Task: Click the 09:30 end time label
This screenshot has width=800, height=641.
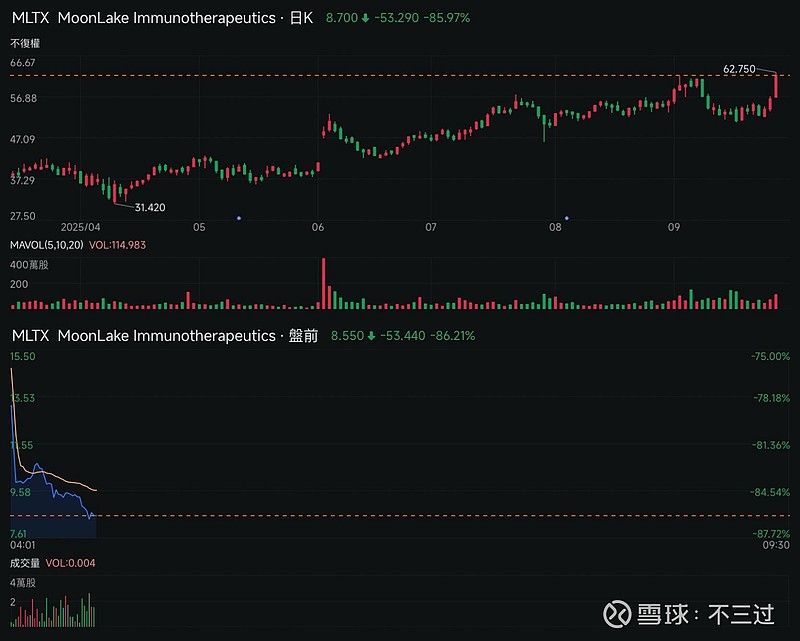Action: coord(776,545)
